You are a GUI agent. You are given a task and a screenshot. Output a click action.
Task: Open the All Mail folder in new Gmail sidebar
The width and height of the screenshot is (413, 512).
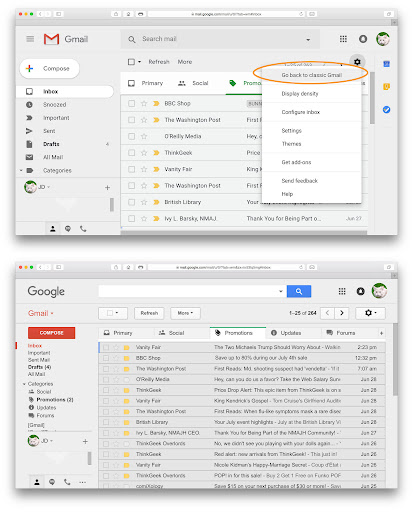click(53, 157)
